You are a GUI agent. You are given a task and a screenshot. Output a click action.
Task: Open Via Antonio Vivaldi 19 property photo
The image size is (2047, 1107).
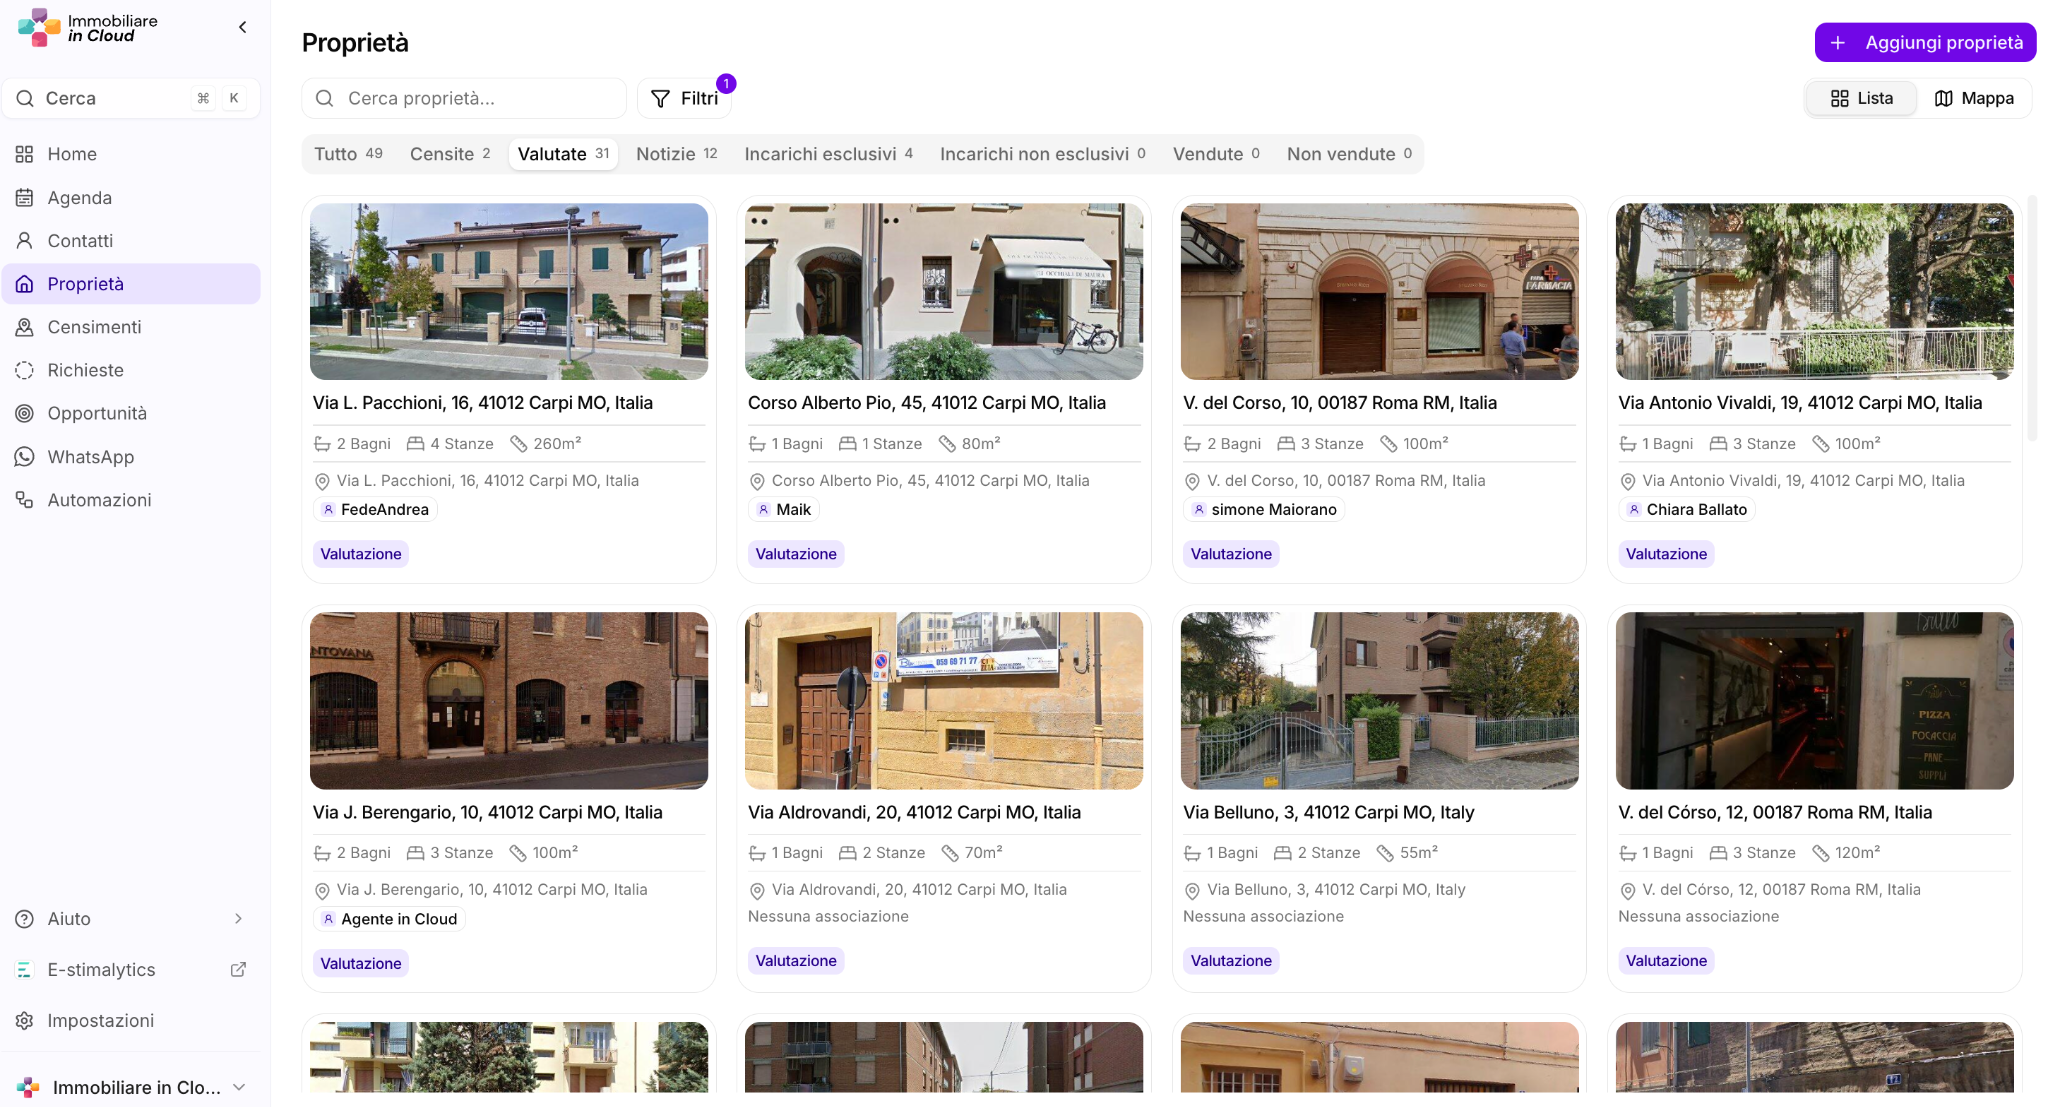pos(1815,292)
